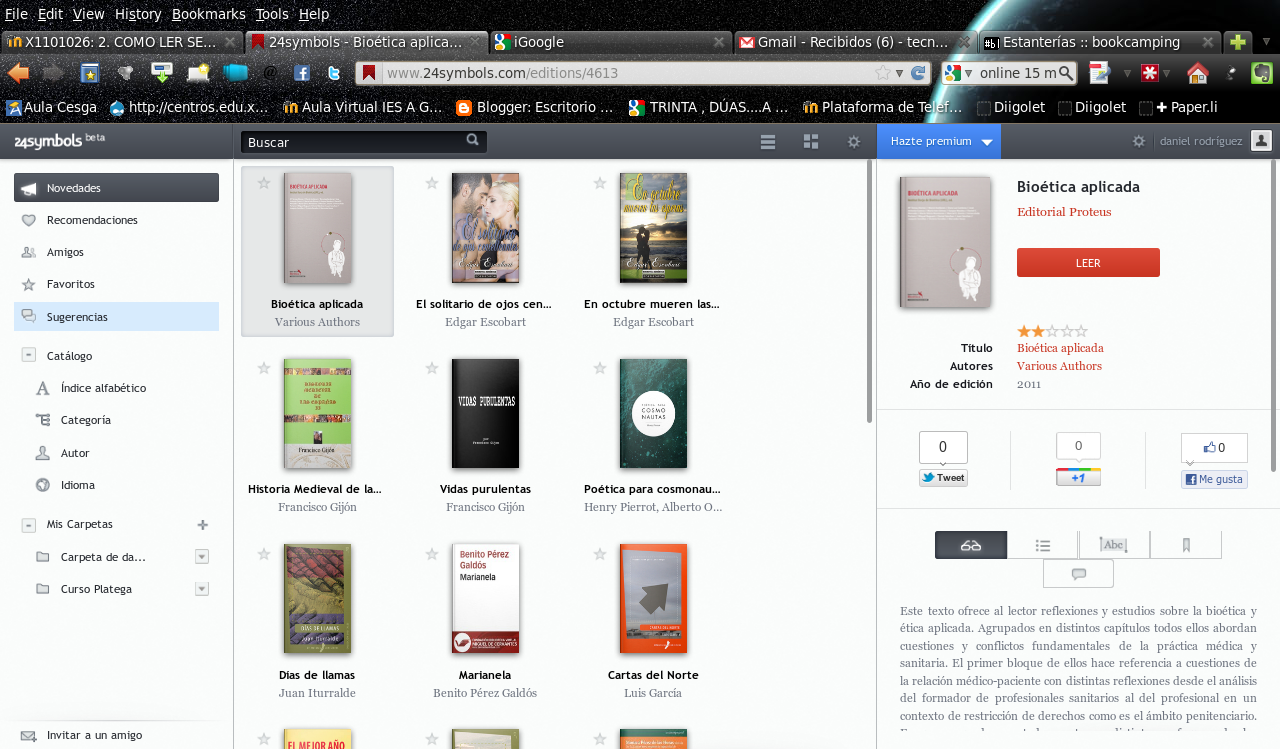The width and height of the screenshot is (1280, 749).
Task: Click the Tweet share button
Action: 943,478
